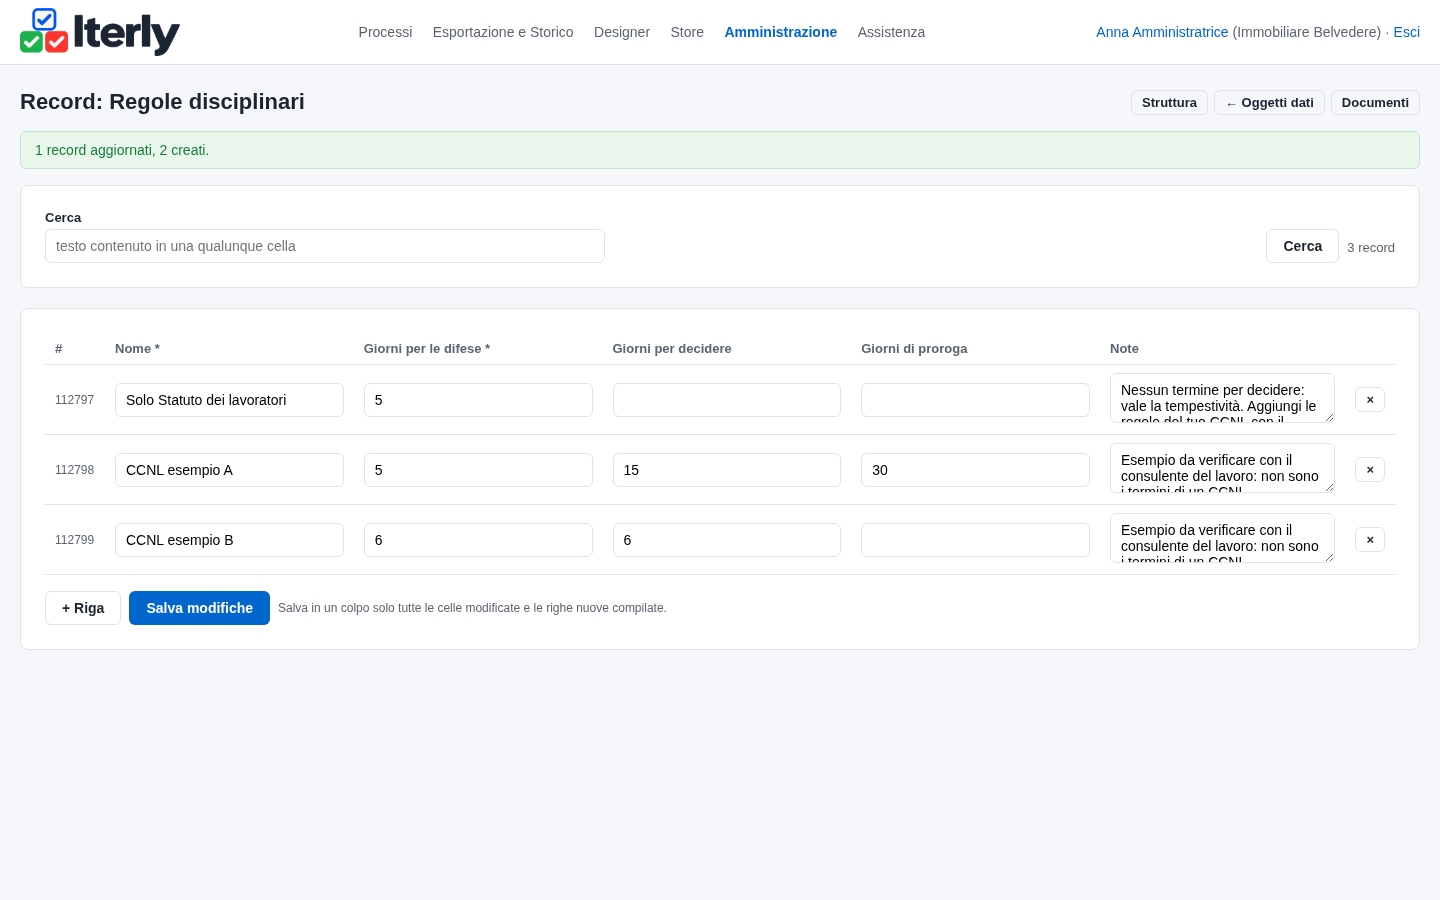Delete the CCNL esempio A row
Screen dimensions: 1440x900
point(1370,470)
